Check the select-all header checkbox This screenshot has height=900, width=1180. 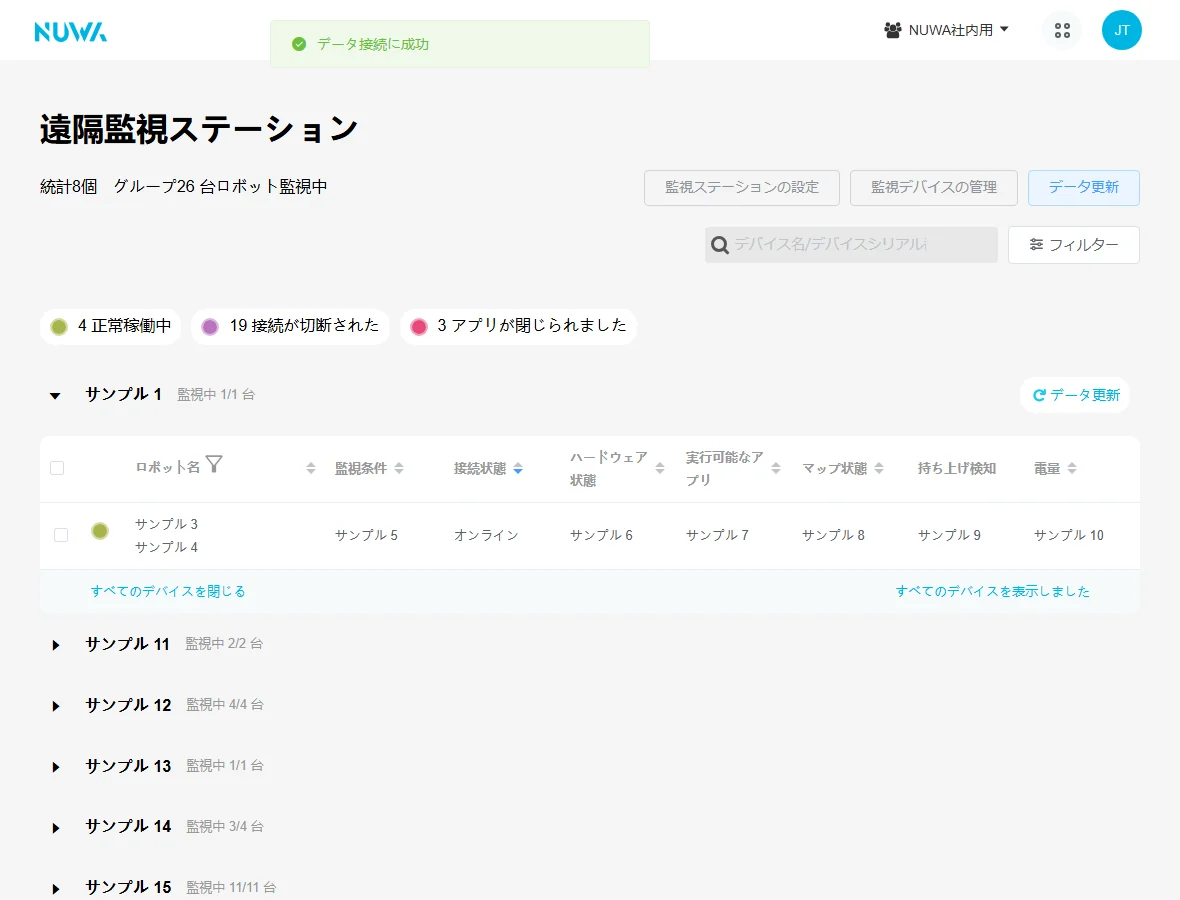(x=57, y=468)
